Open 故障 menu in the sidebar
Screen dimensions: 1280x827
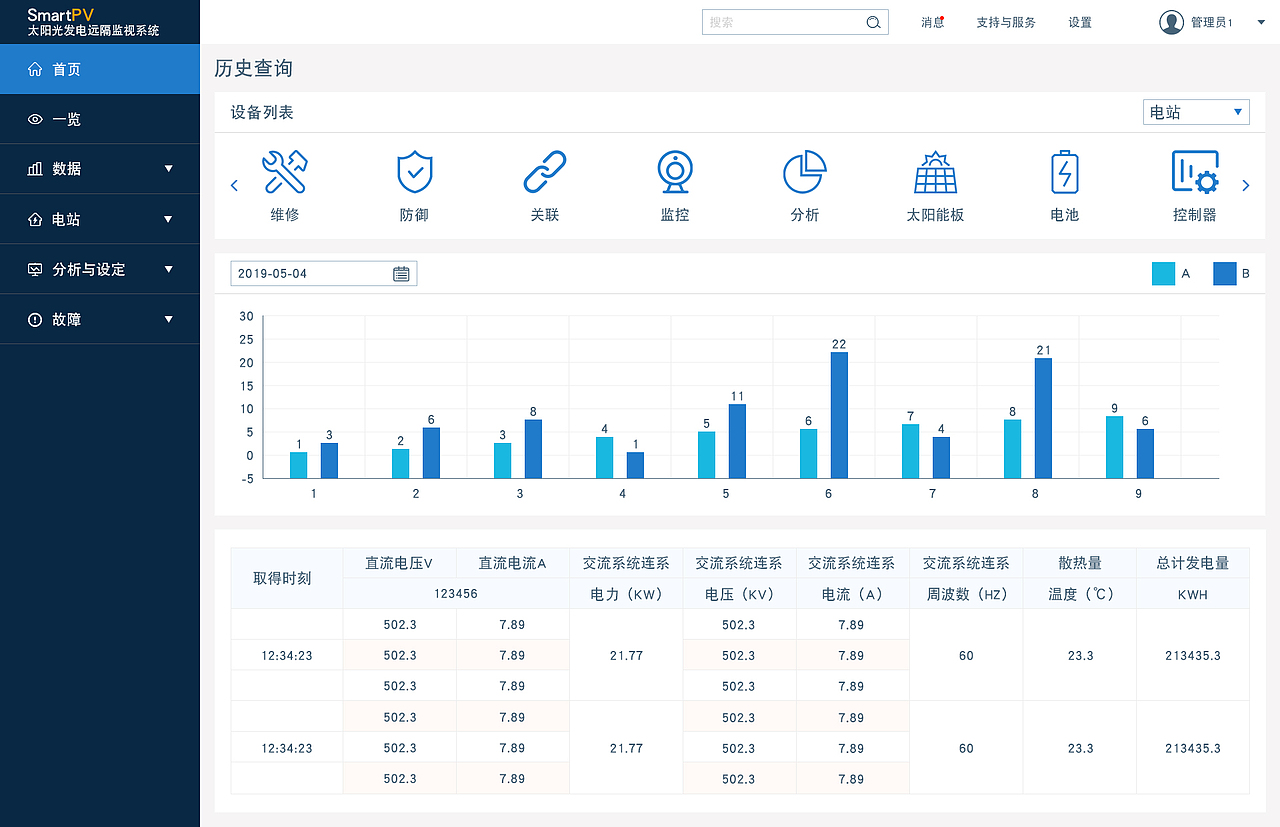100,319
